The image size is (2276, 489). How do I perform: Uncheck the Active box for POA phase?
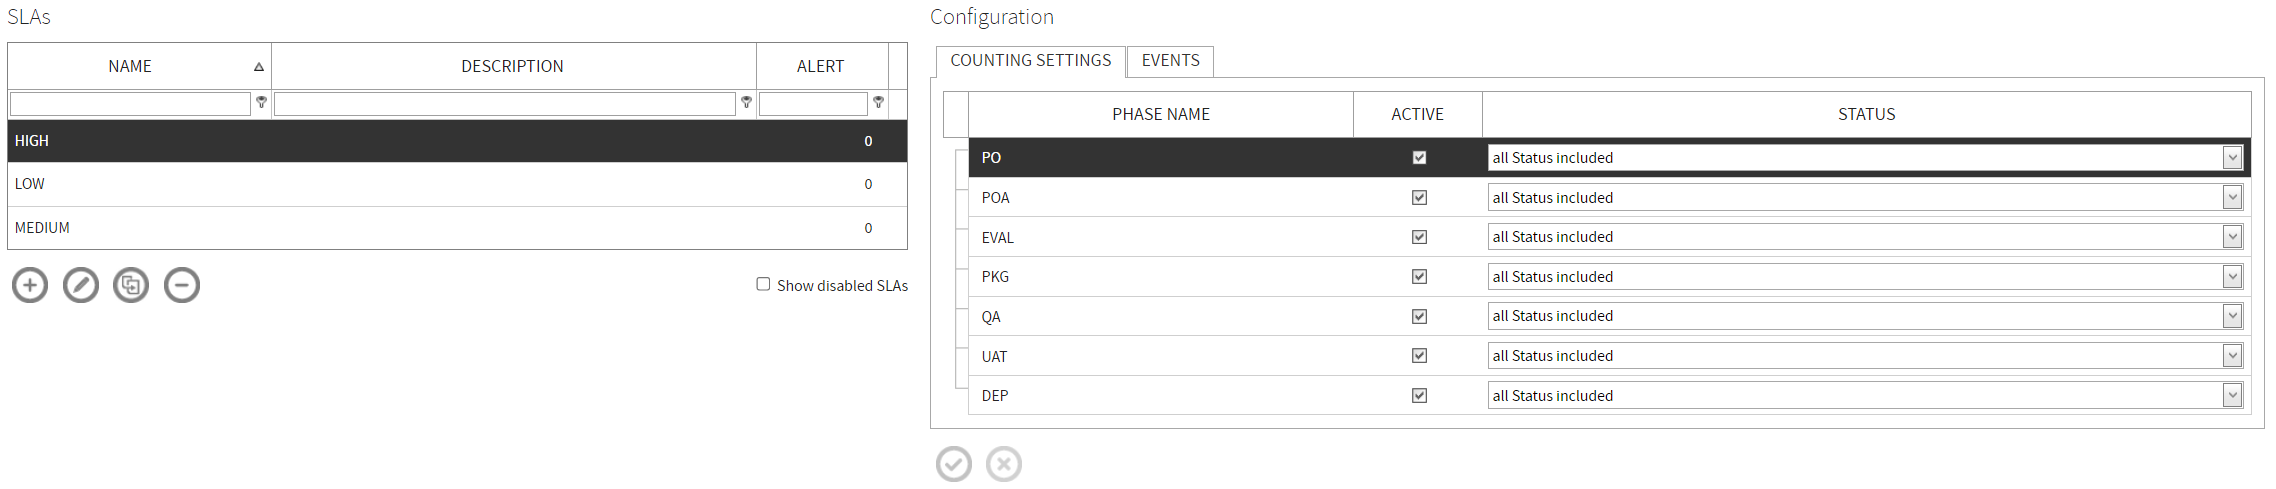(x=1419, y=197)
